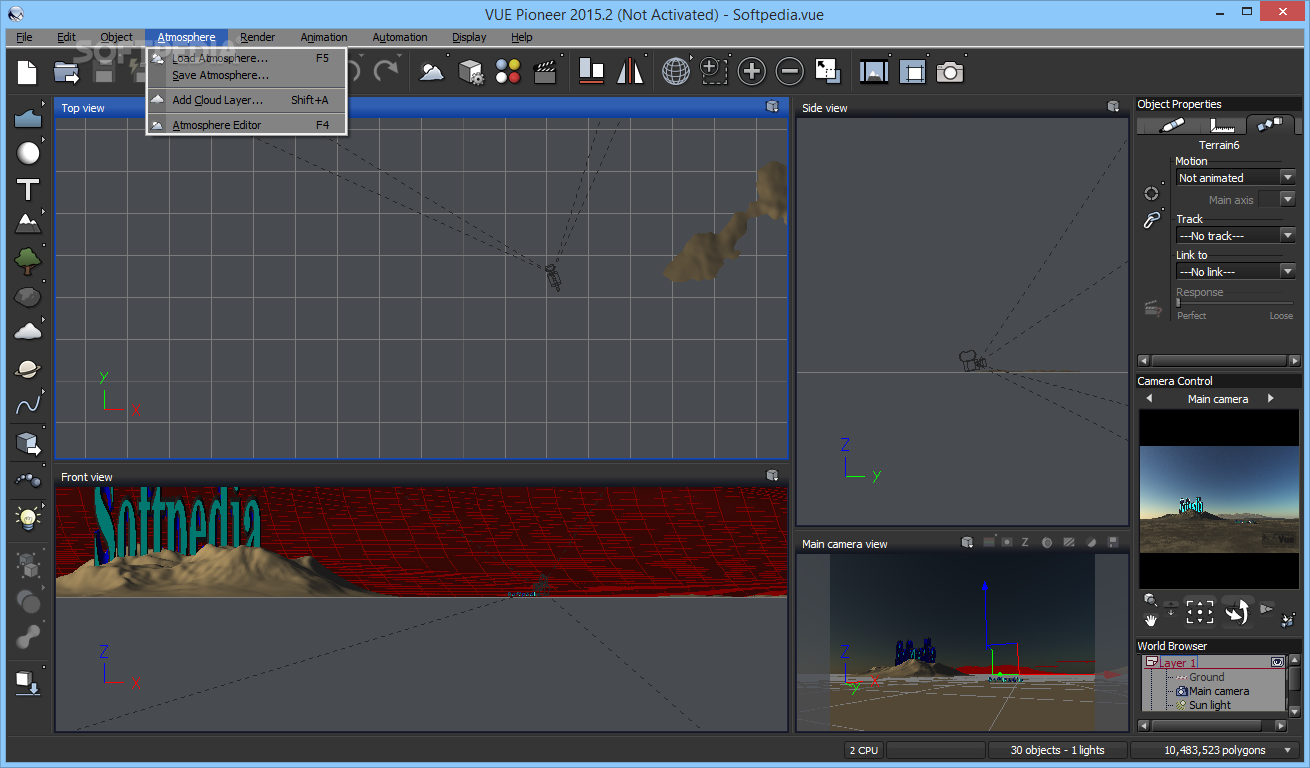1310x768 pixels.
Task: Open Side view display options cube dropdown
Action: pos(1113,106)
